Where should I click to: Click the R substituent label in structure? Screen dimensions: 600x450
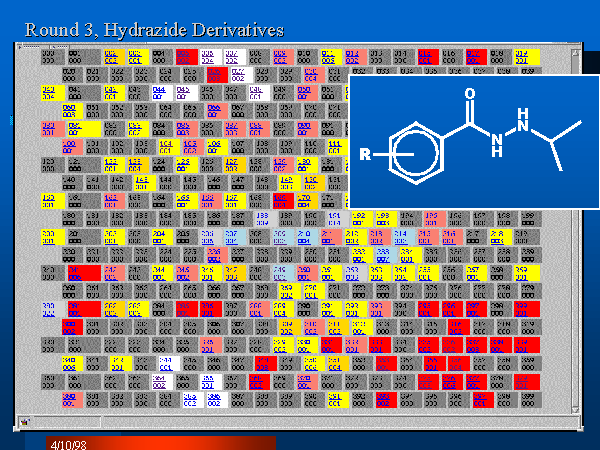pyautogui.click(x=367, y=155)
